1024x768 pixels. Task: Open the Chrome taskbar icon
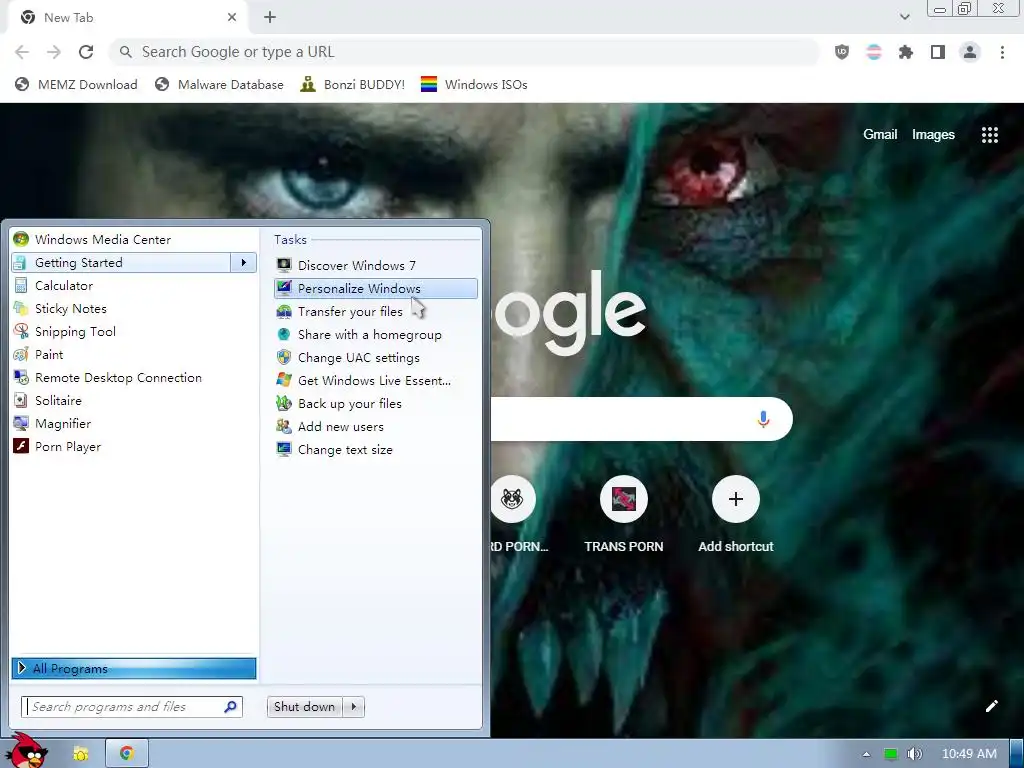(x=127, y=754)
